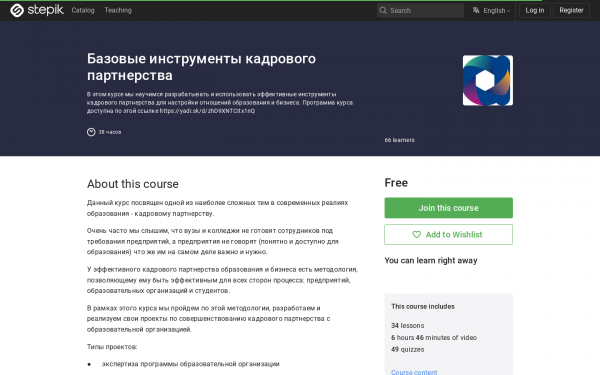
Task: Click the paragraph starting У эффективного кадрового партнерства
Action: (x=222, y=280)
